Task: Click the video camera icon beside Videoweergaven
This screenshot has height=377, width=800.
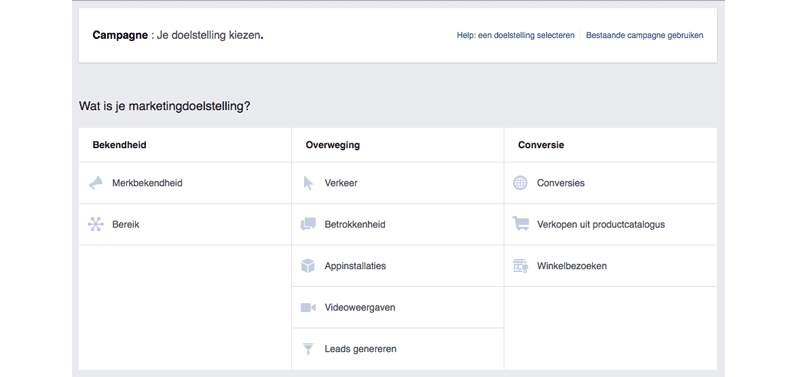Action: click(308, 308)
